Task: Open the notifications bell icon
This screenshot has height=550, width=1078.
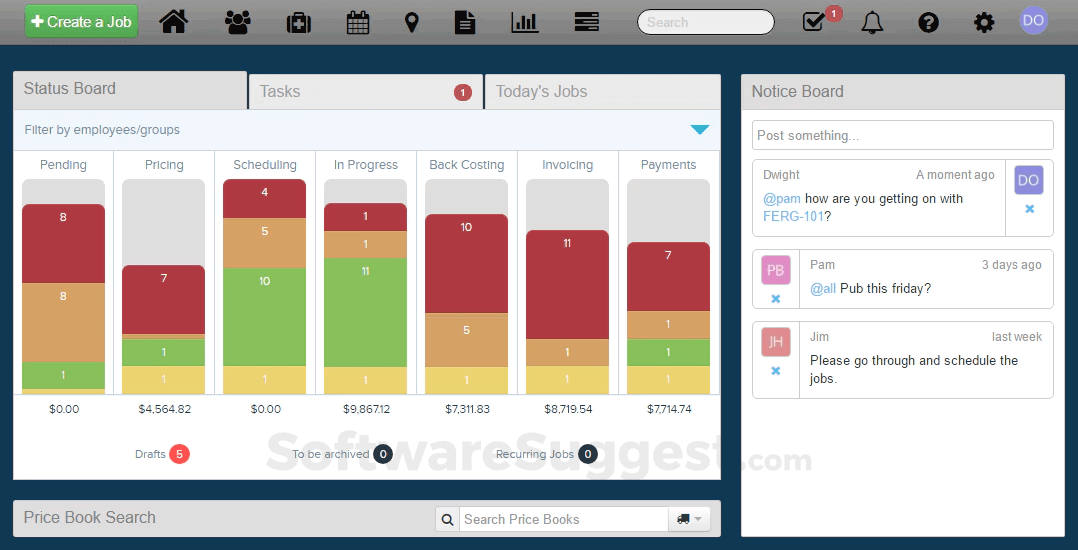Action: click(x=872, y=22)
